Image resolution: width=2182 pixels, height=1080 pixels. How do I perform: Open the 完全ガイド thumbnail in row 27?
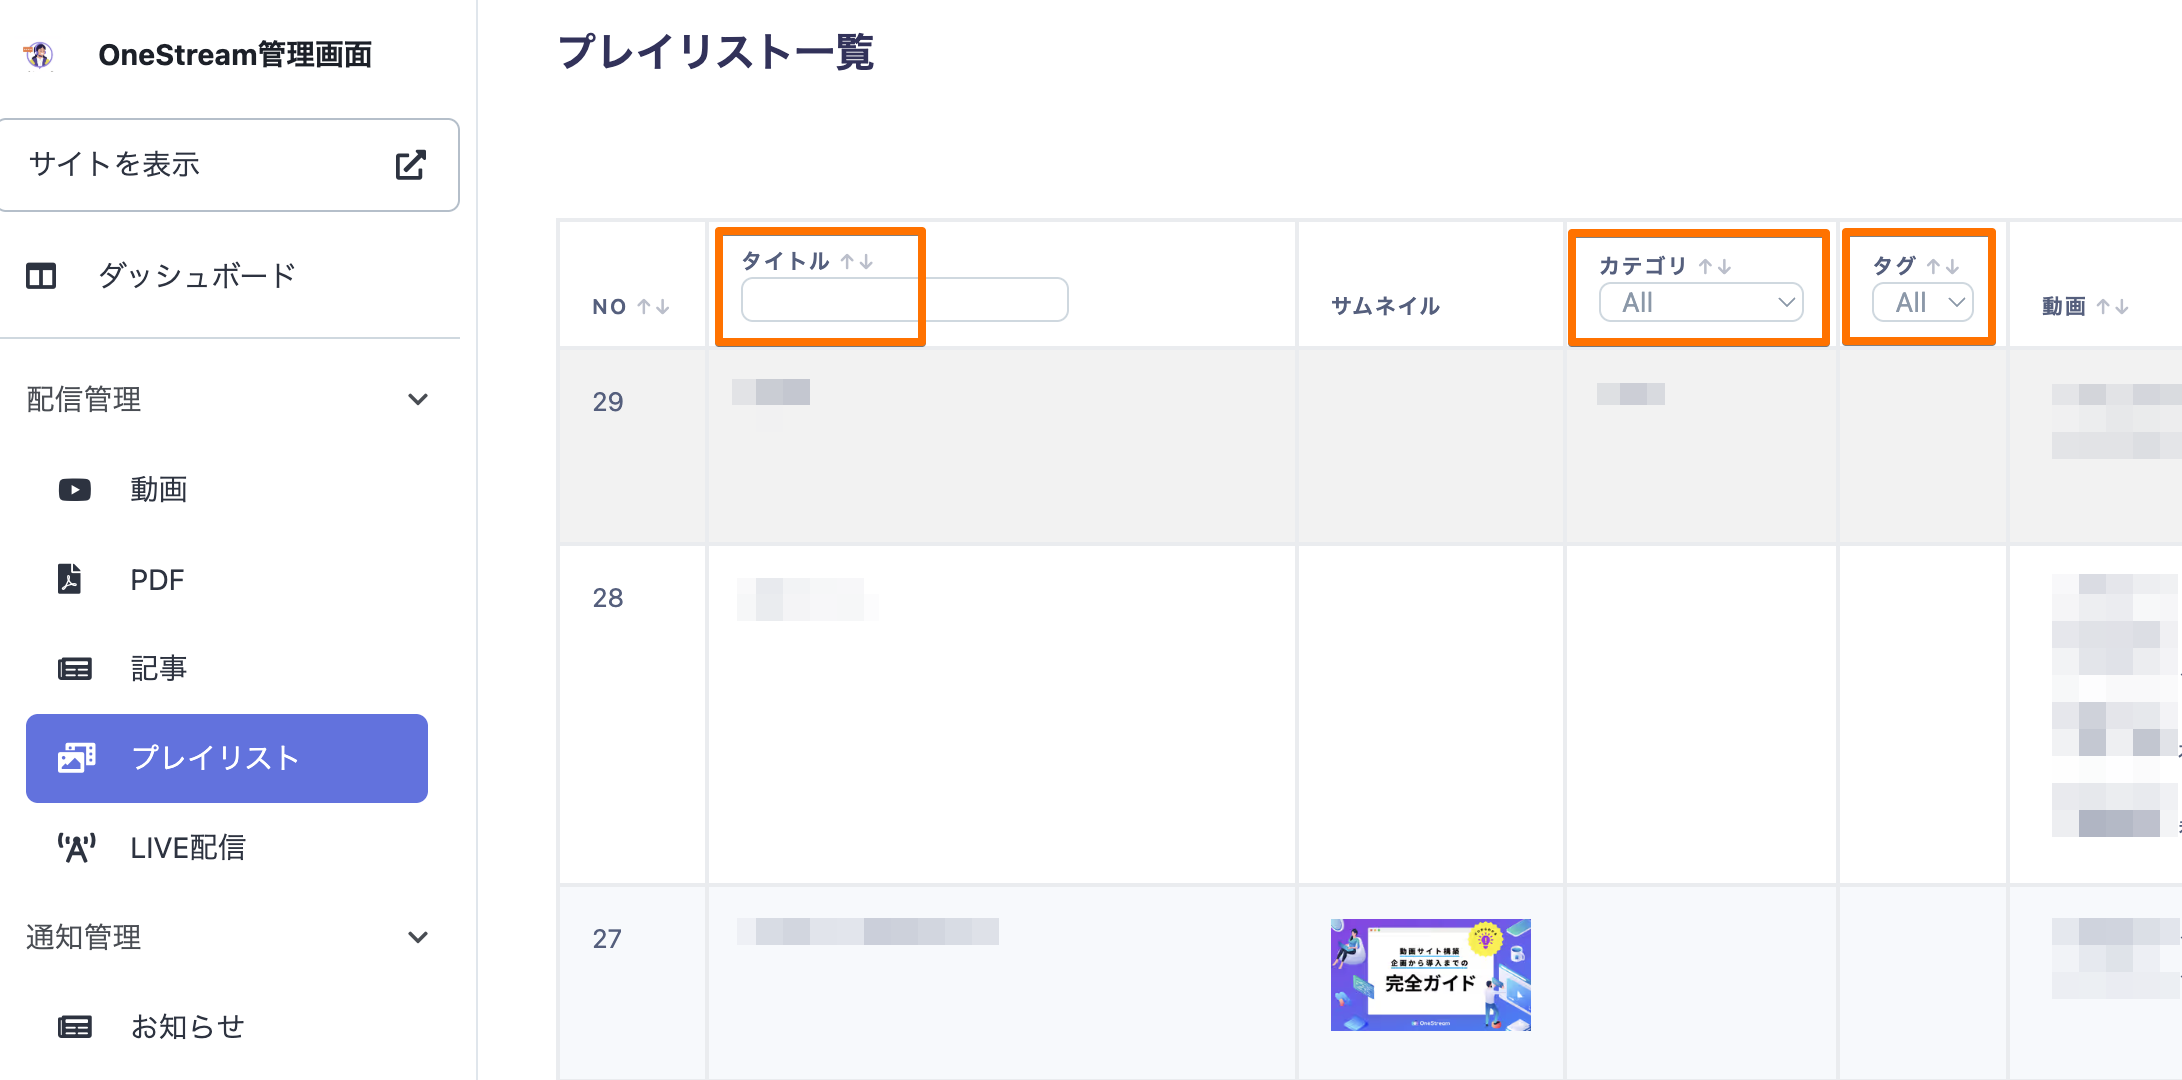click(x=1430, y=975)
